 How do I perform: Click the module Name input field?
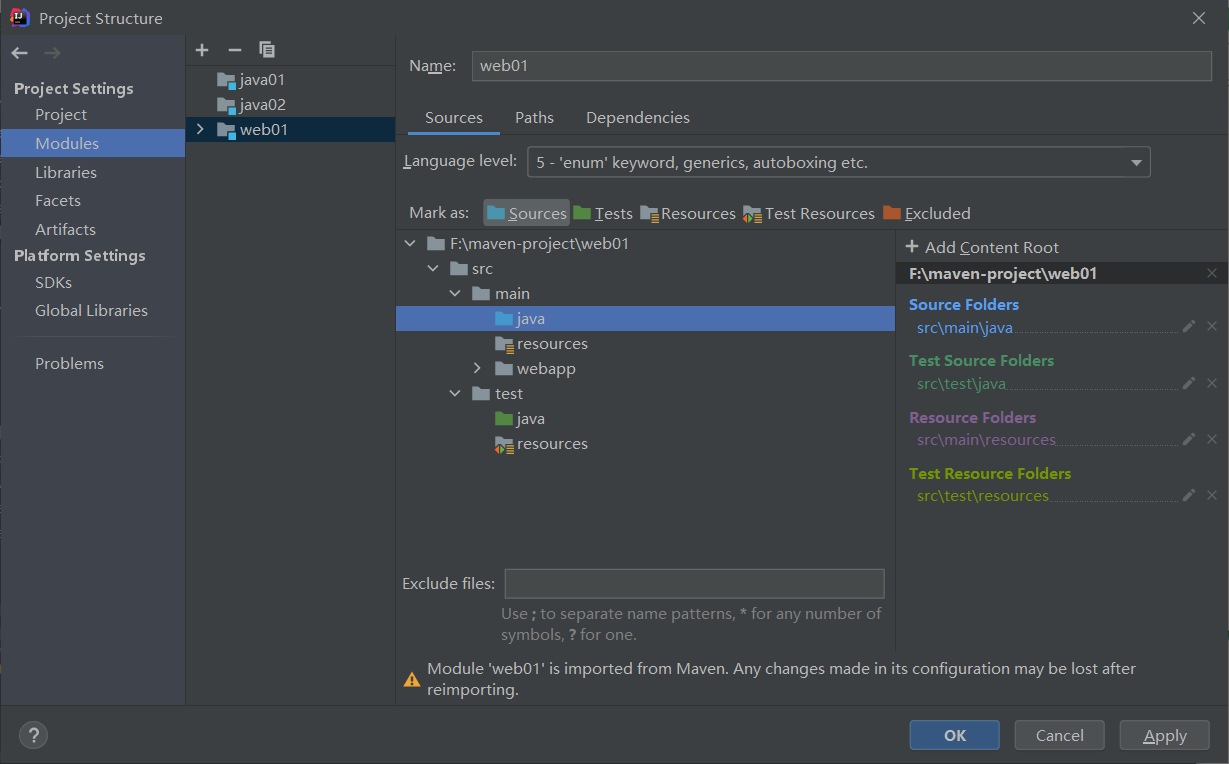(841, 66)
